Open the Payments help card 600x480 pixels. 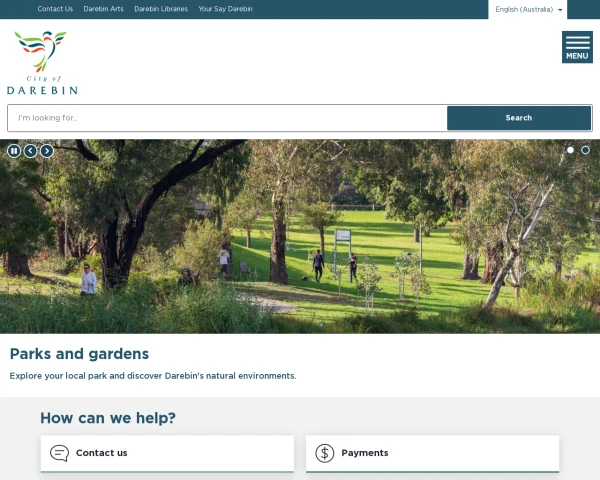432,453
